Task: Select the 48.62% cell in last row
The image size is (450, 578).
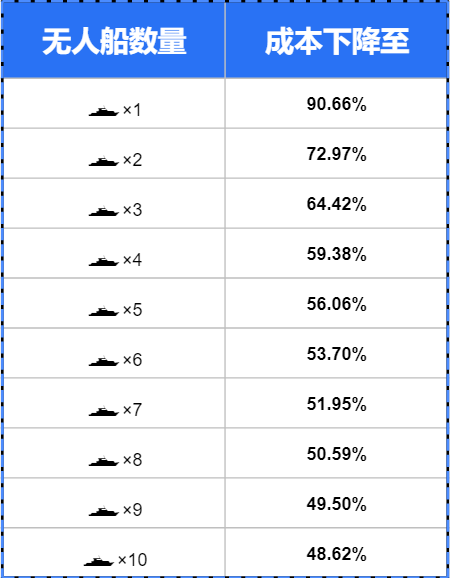Action: [336, 553]
